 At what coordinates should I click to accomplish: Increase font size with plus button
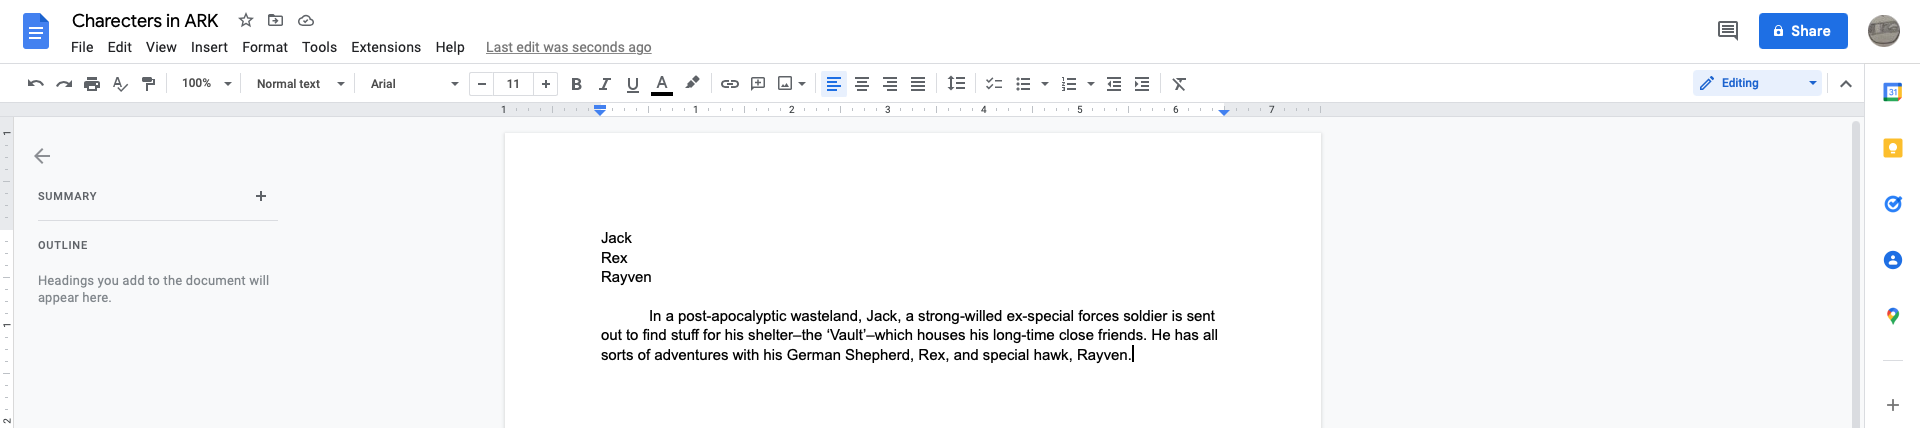[x=546, y=84]
